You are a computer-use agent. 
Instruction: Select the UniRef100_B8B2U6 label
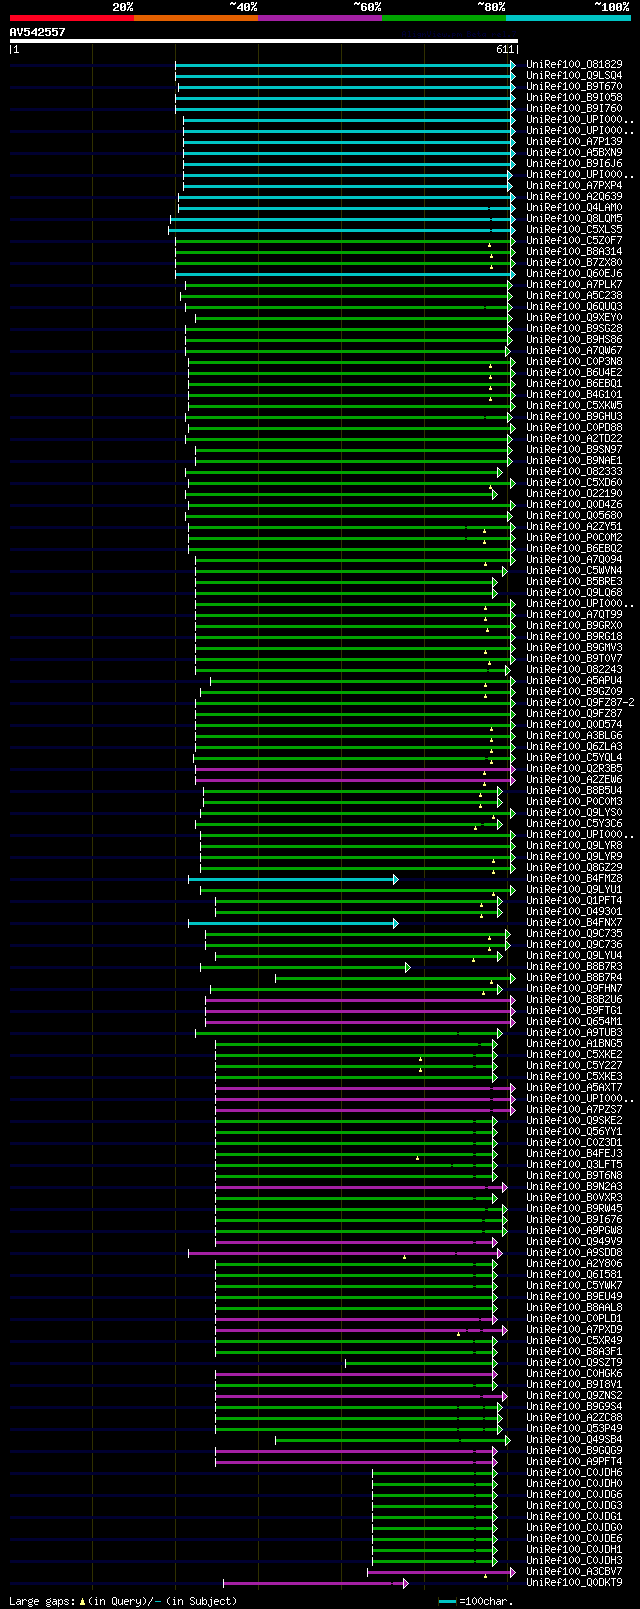(x=574, y=1000)
